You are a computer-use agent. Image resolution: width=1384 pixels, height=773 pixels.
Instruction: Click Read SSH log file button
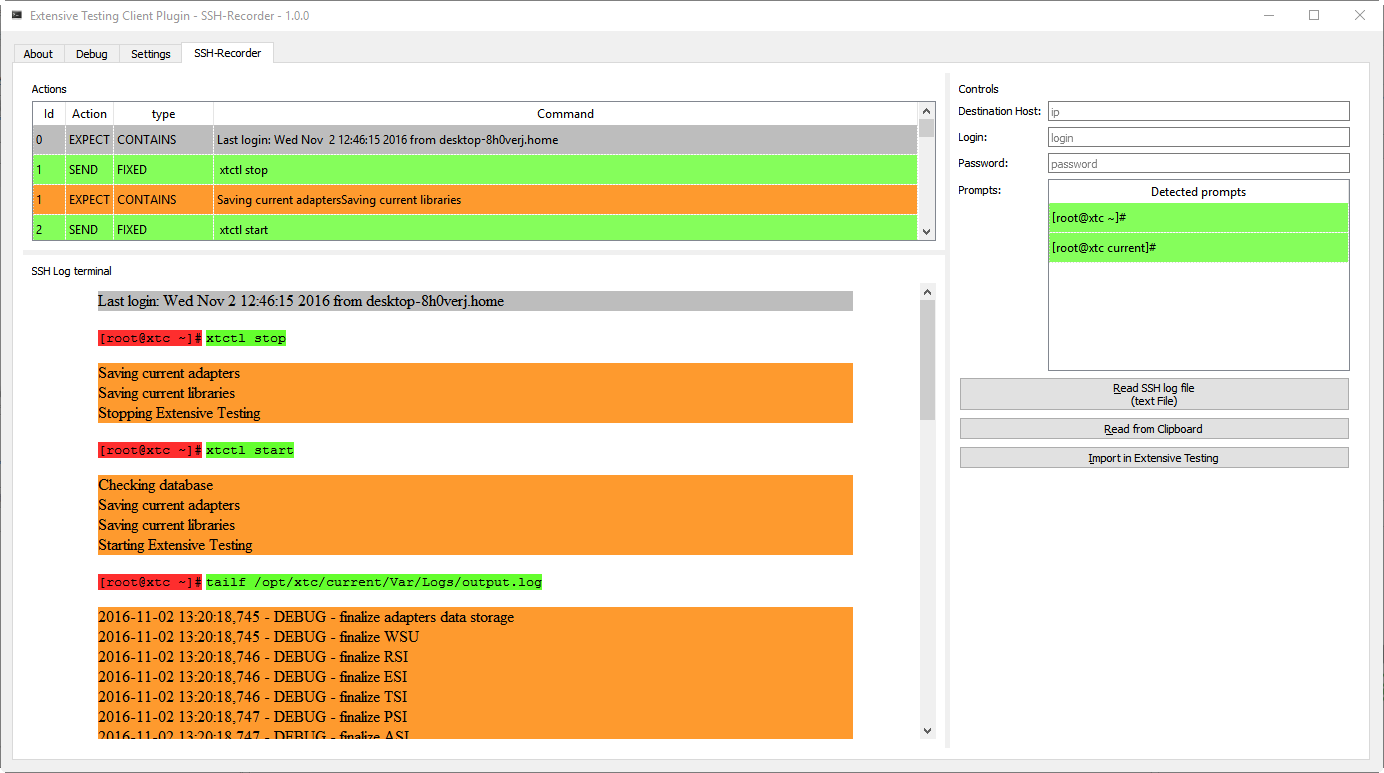(1154, 394)
